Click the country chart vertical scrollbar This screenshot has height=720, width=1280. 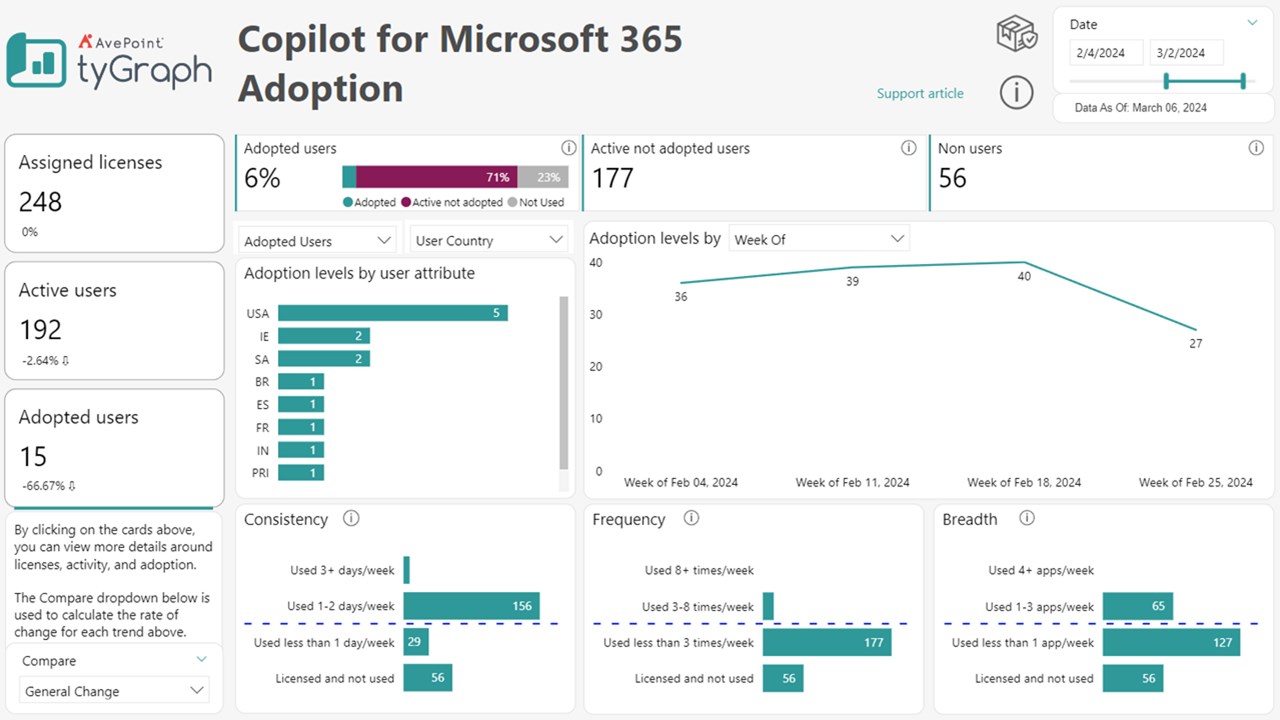point(563,383)
